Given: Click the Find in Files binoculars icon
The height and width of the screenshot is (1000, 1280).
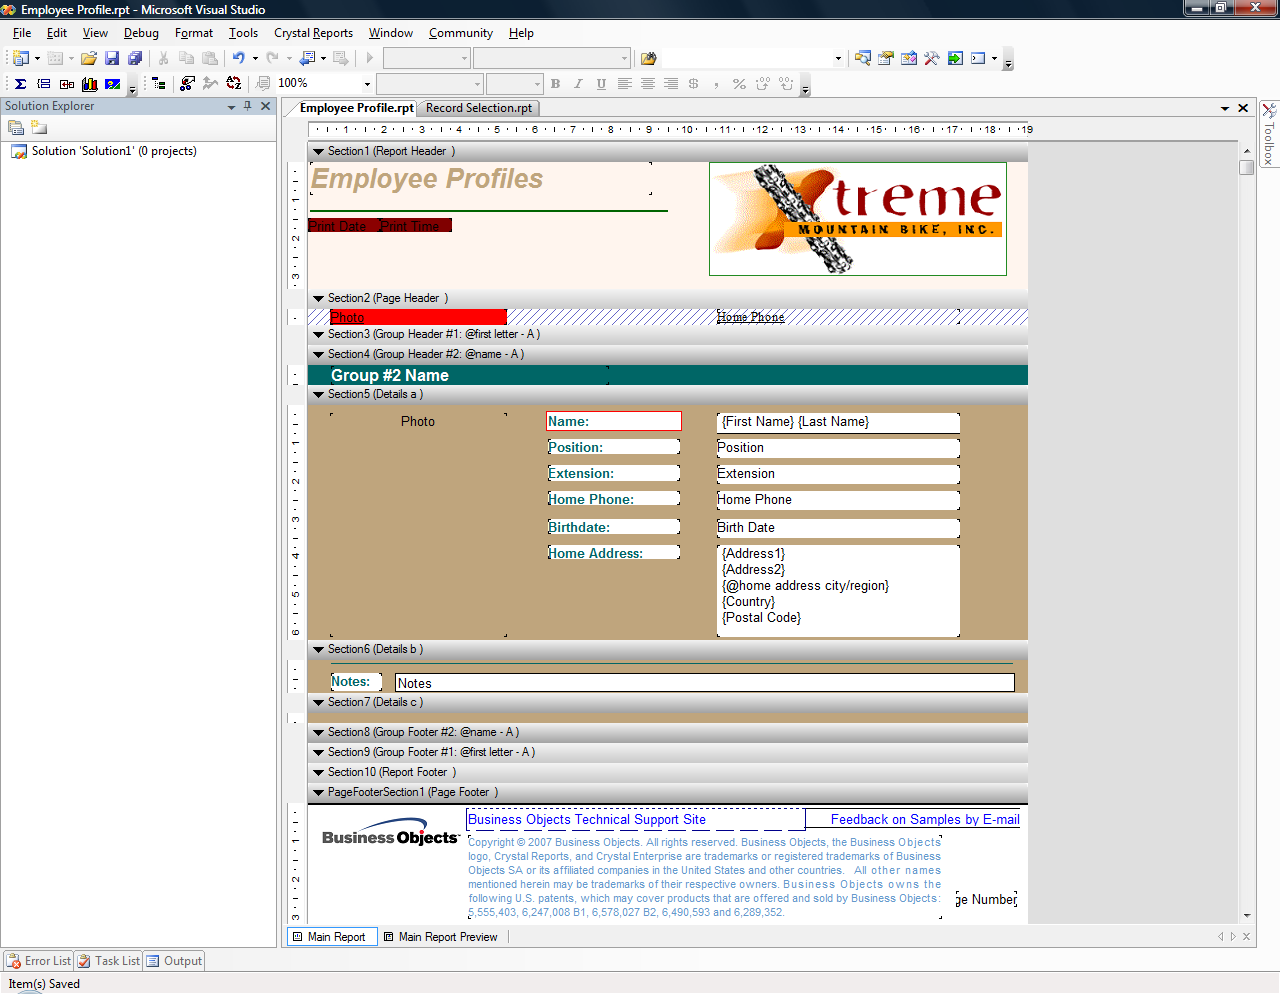Looking at the screenshot, I should pyautogui.click(x=648, y=58).
